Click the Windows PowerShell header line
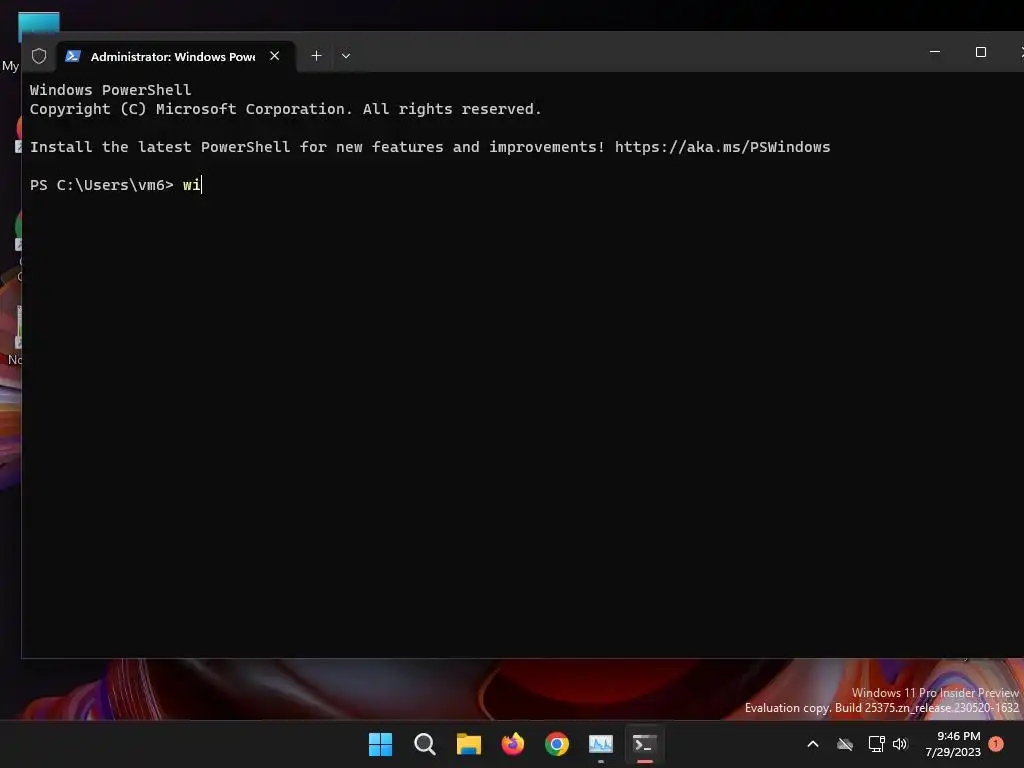Viewport: 1024px width, 768px height. click(x=110, y=90)
